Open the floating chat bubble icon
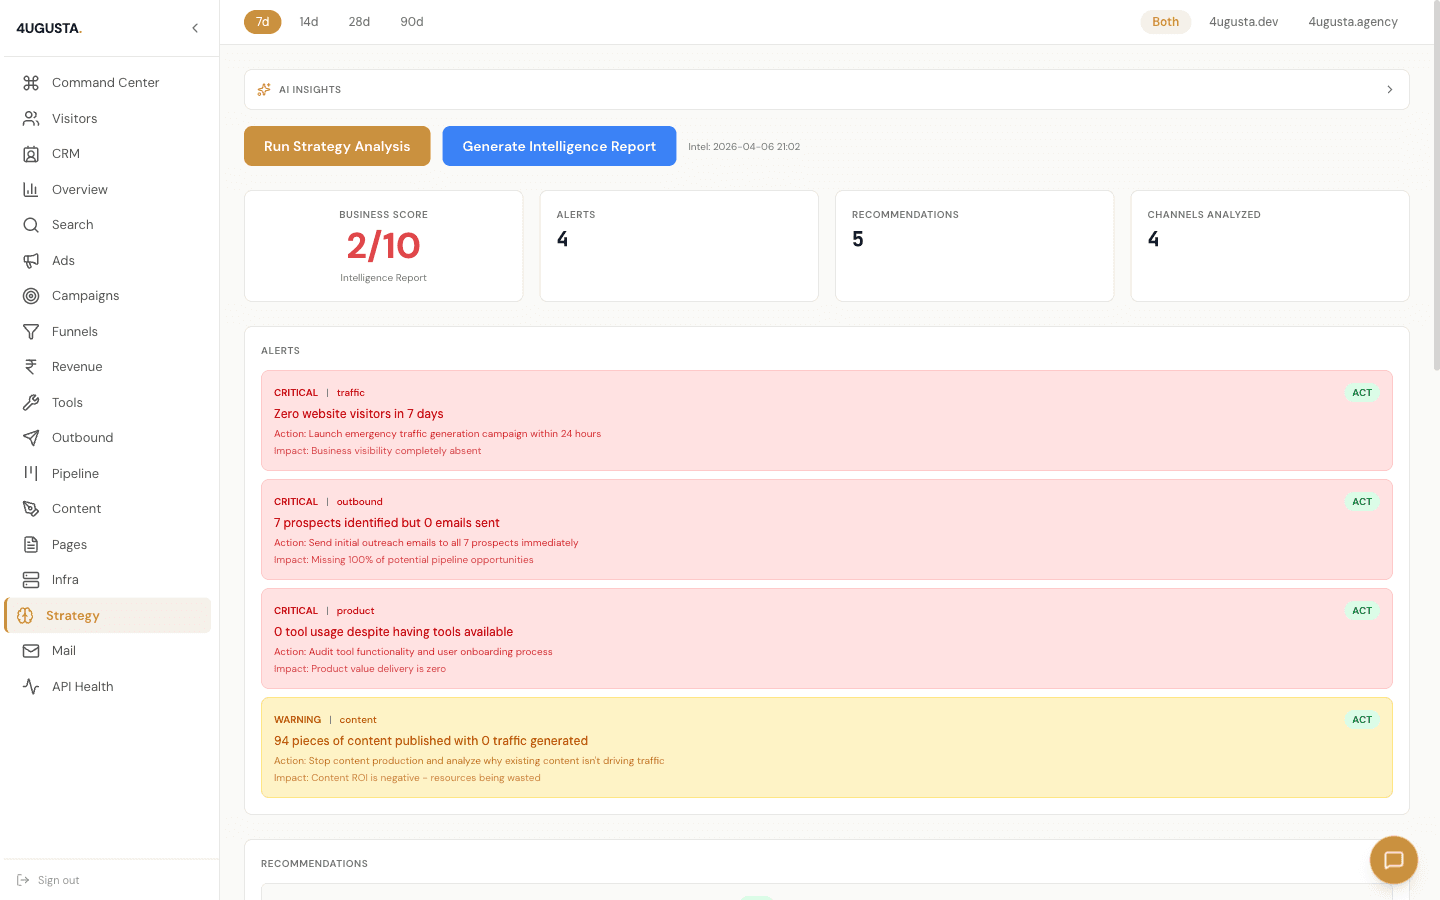1440x900 pixels. pos(1393,859)
